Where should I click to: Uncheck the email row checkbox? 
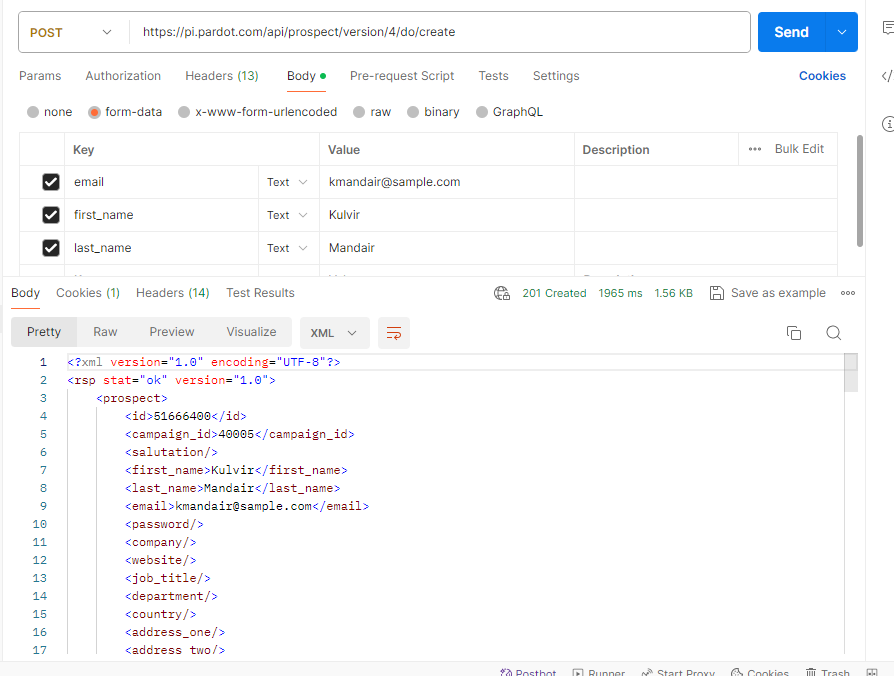pos(51,182)
